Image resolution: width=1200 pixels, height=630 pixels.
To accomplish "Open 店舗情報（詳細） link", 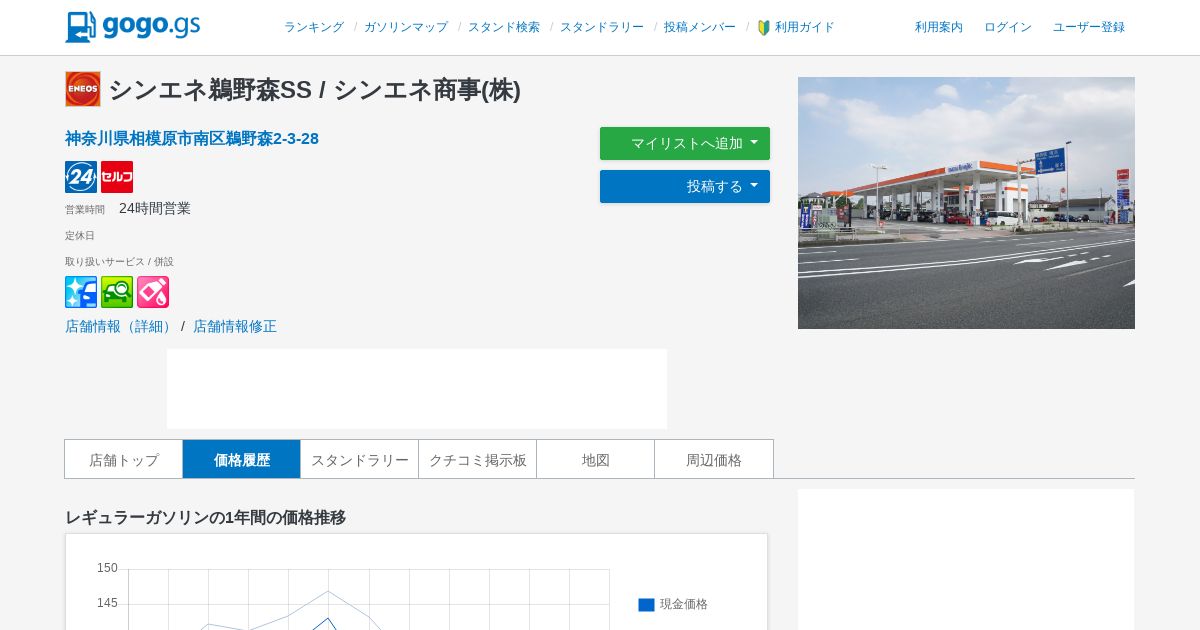I will click(x=121, y=326).
